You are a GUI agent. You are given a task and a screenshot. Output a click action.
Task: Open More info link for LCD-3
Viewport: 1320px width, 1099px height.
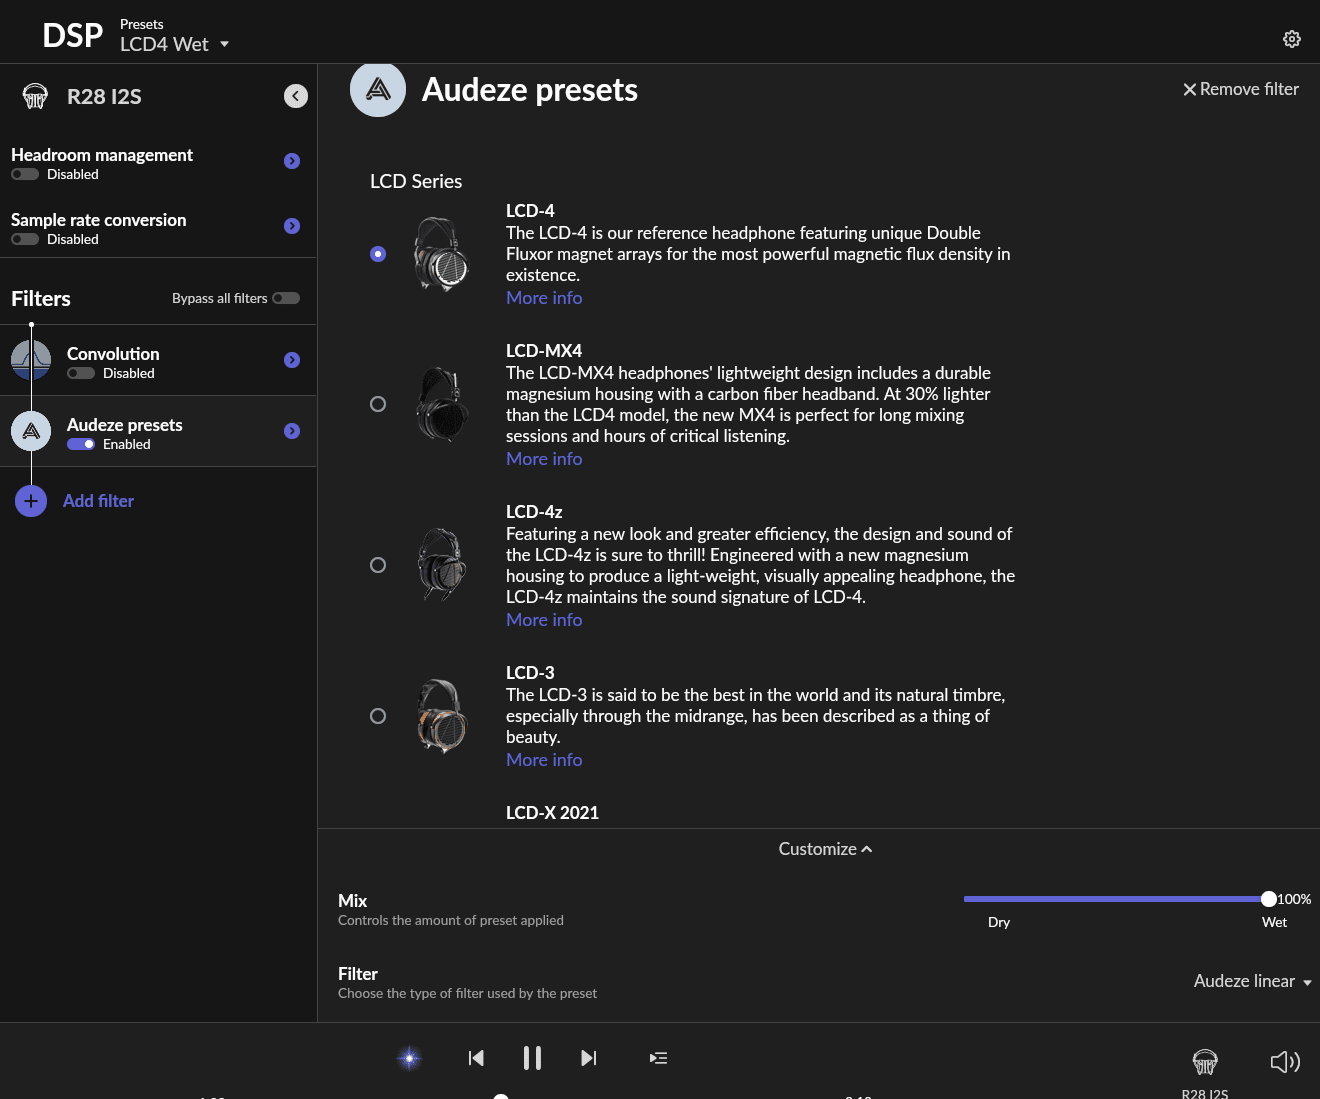coord(544,760)
